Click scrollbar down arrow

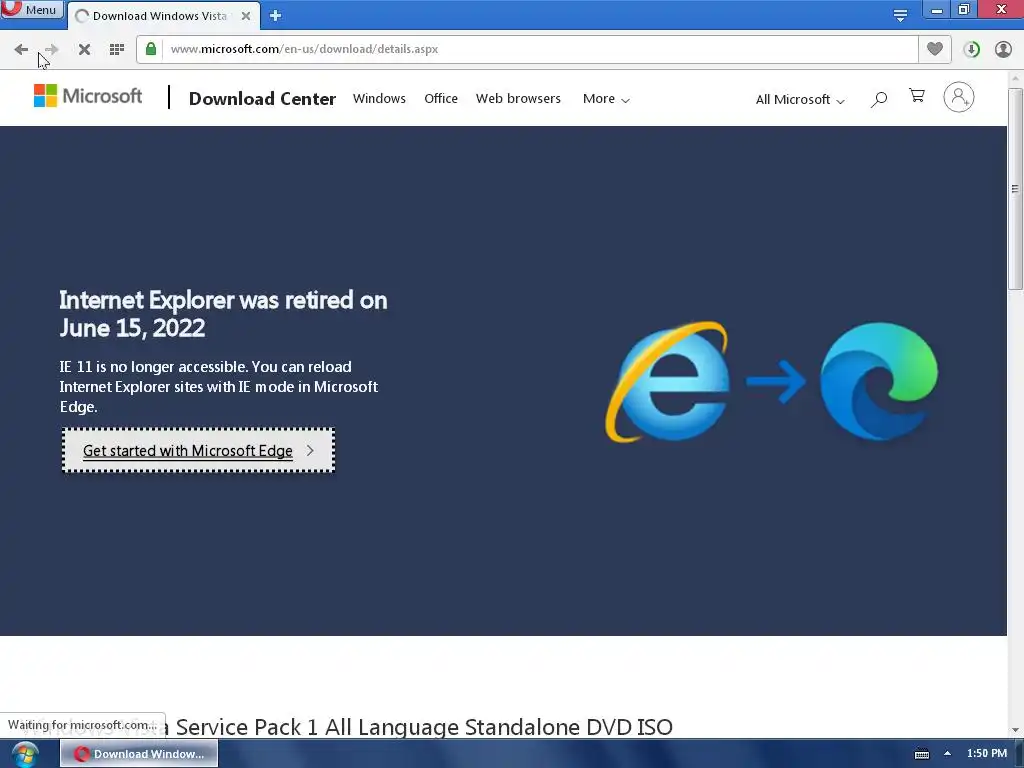[1015, 730]
